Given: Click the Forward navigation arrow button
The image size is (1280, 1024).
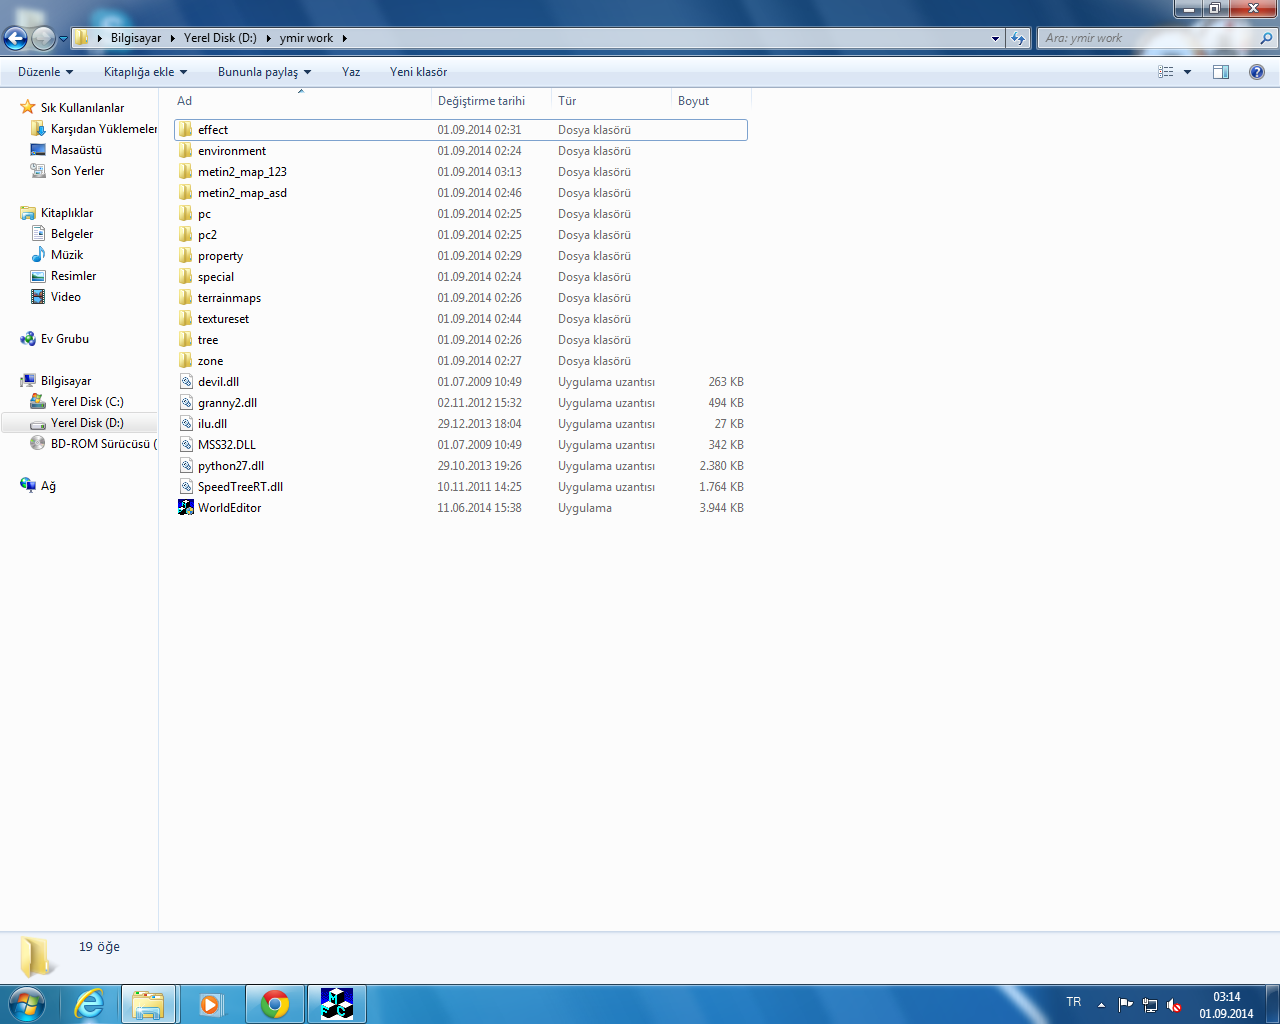Looking at the screenshot, I should point(43,38).
